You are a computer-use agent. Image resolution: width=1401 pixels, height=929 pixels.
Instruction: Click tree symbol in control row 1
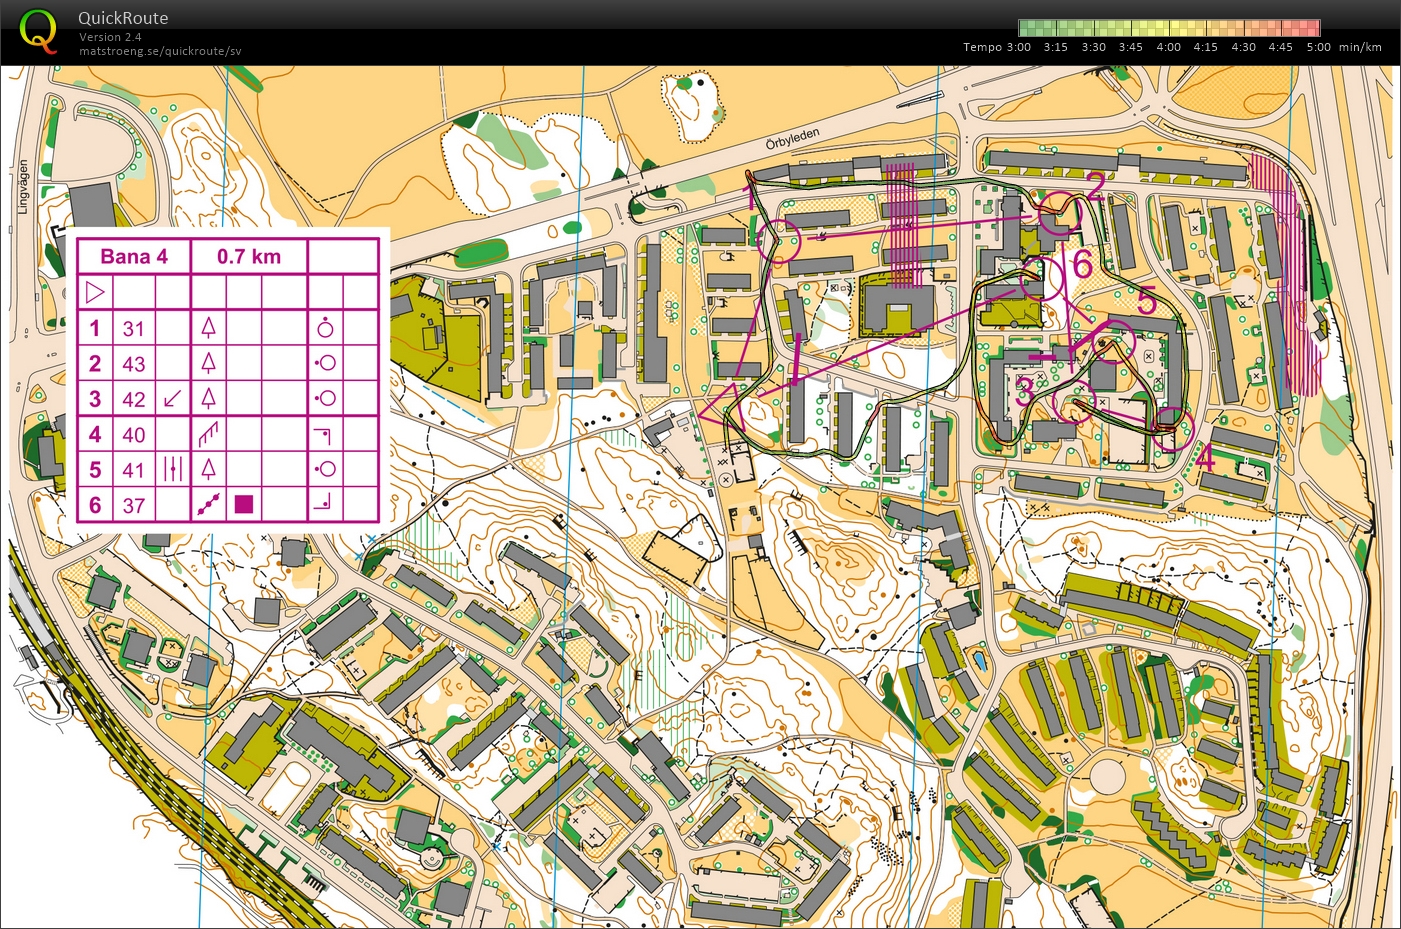(x=208, y=328)
